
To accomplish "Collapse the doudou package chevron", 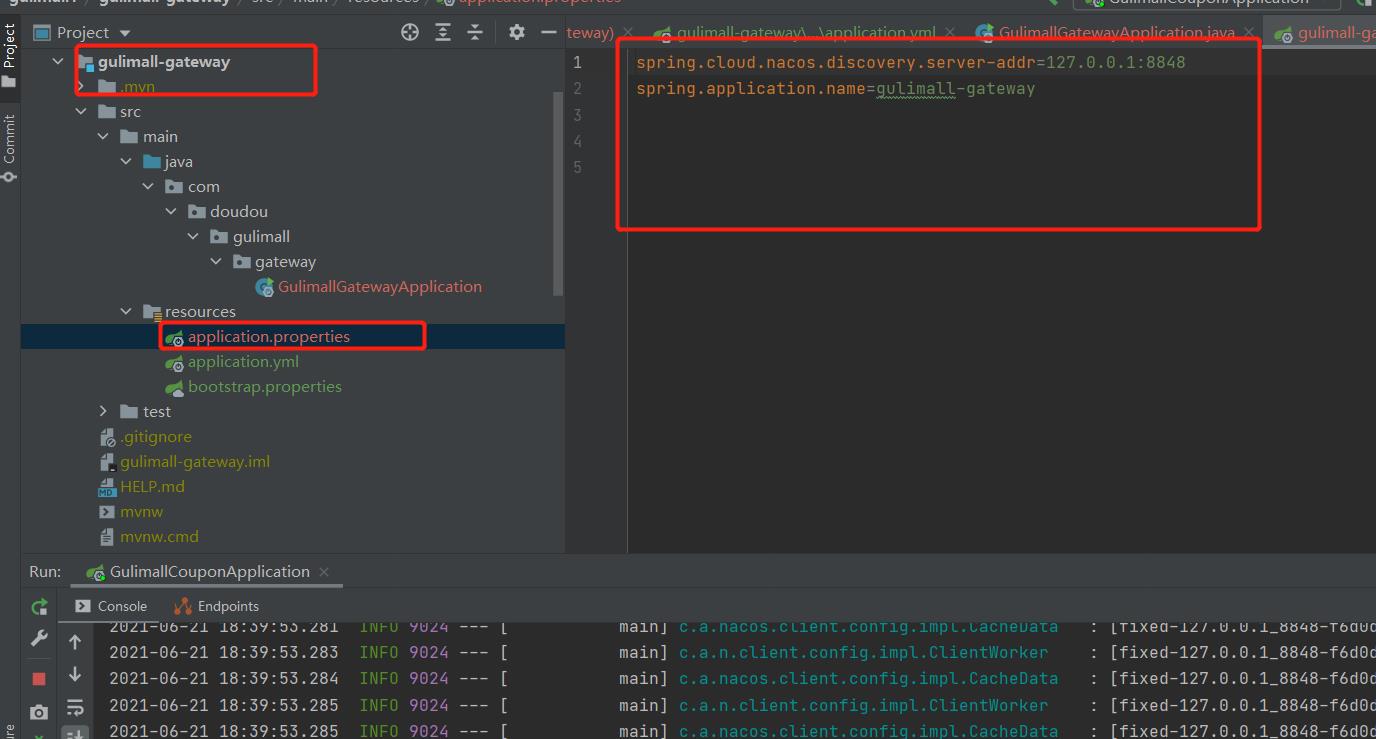I will (x=171, y=212).
